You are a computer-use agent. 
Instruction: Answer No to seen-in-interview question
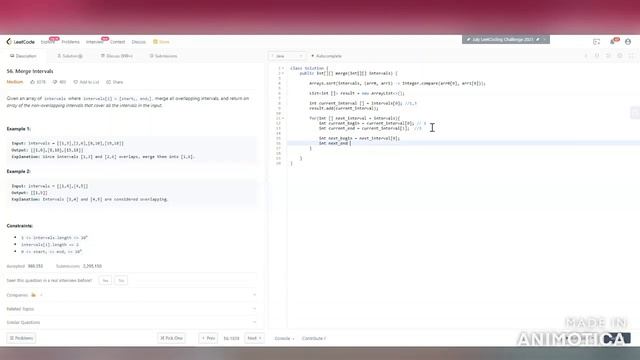click(121, 280)
